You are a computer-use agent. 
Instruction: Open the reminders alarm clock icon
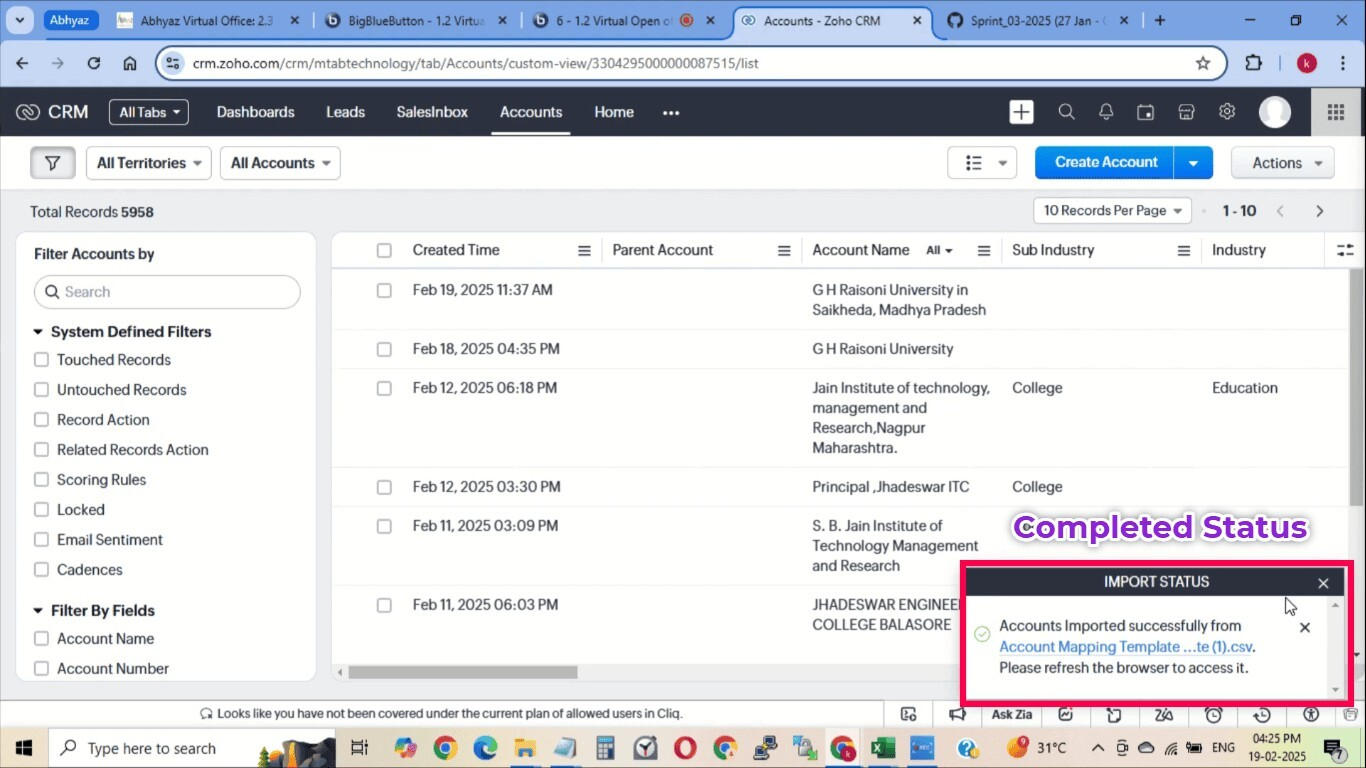coord(1213,714)
